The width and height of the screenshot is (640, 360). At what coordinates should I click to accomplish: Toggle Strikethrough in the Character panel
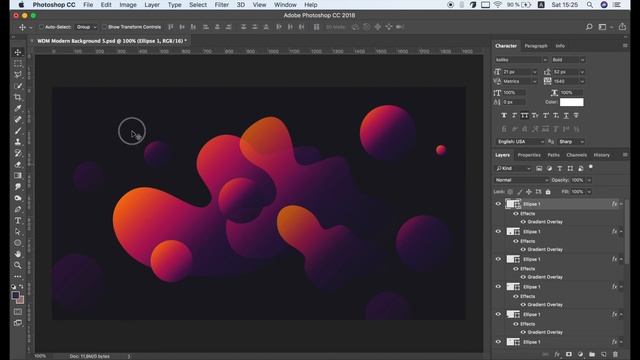point(576,116)
